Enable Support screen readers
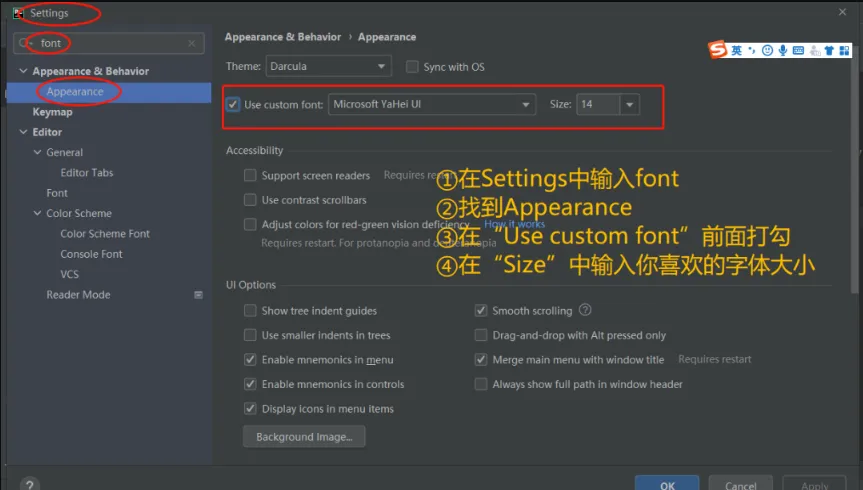 (250, 175)
